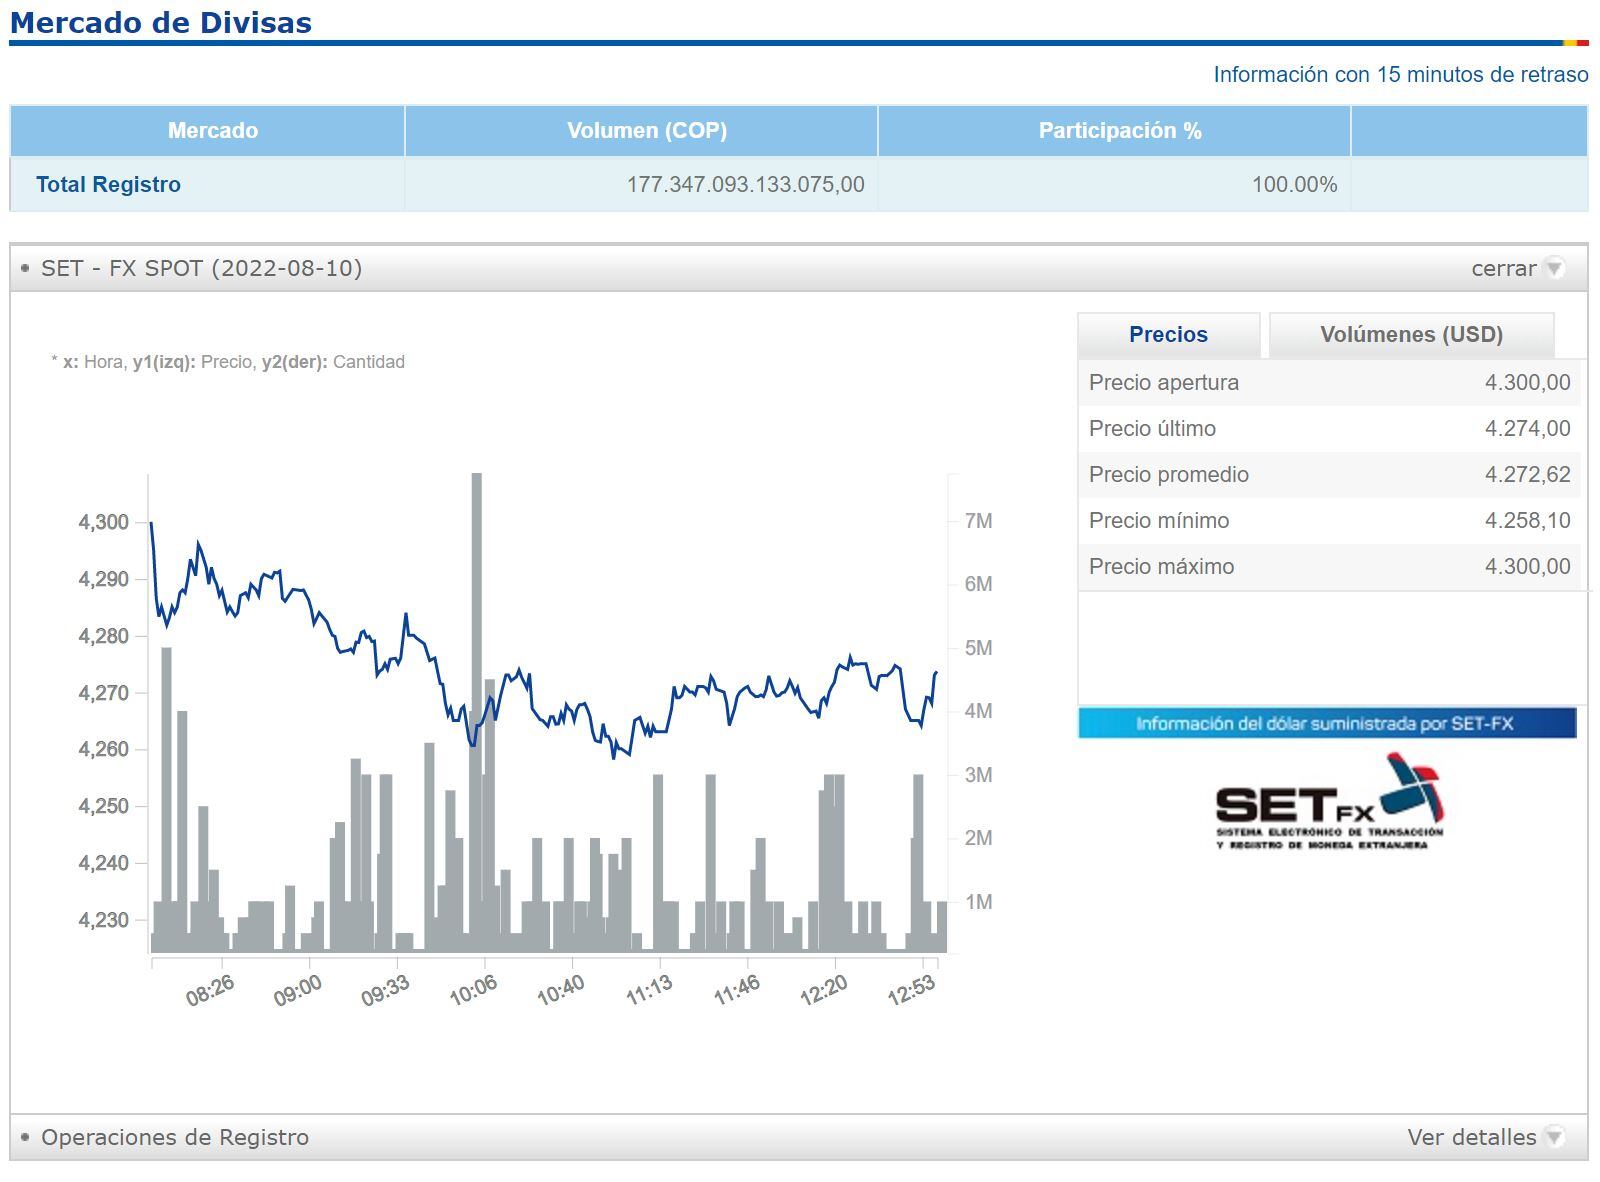Click the Total Registro market link
The width and height of the screenshot is (1600, 1182).
(x=108, y=185)
